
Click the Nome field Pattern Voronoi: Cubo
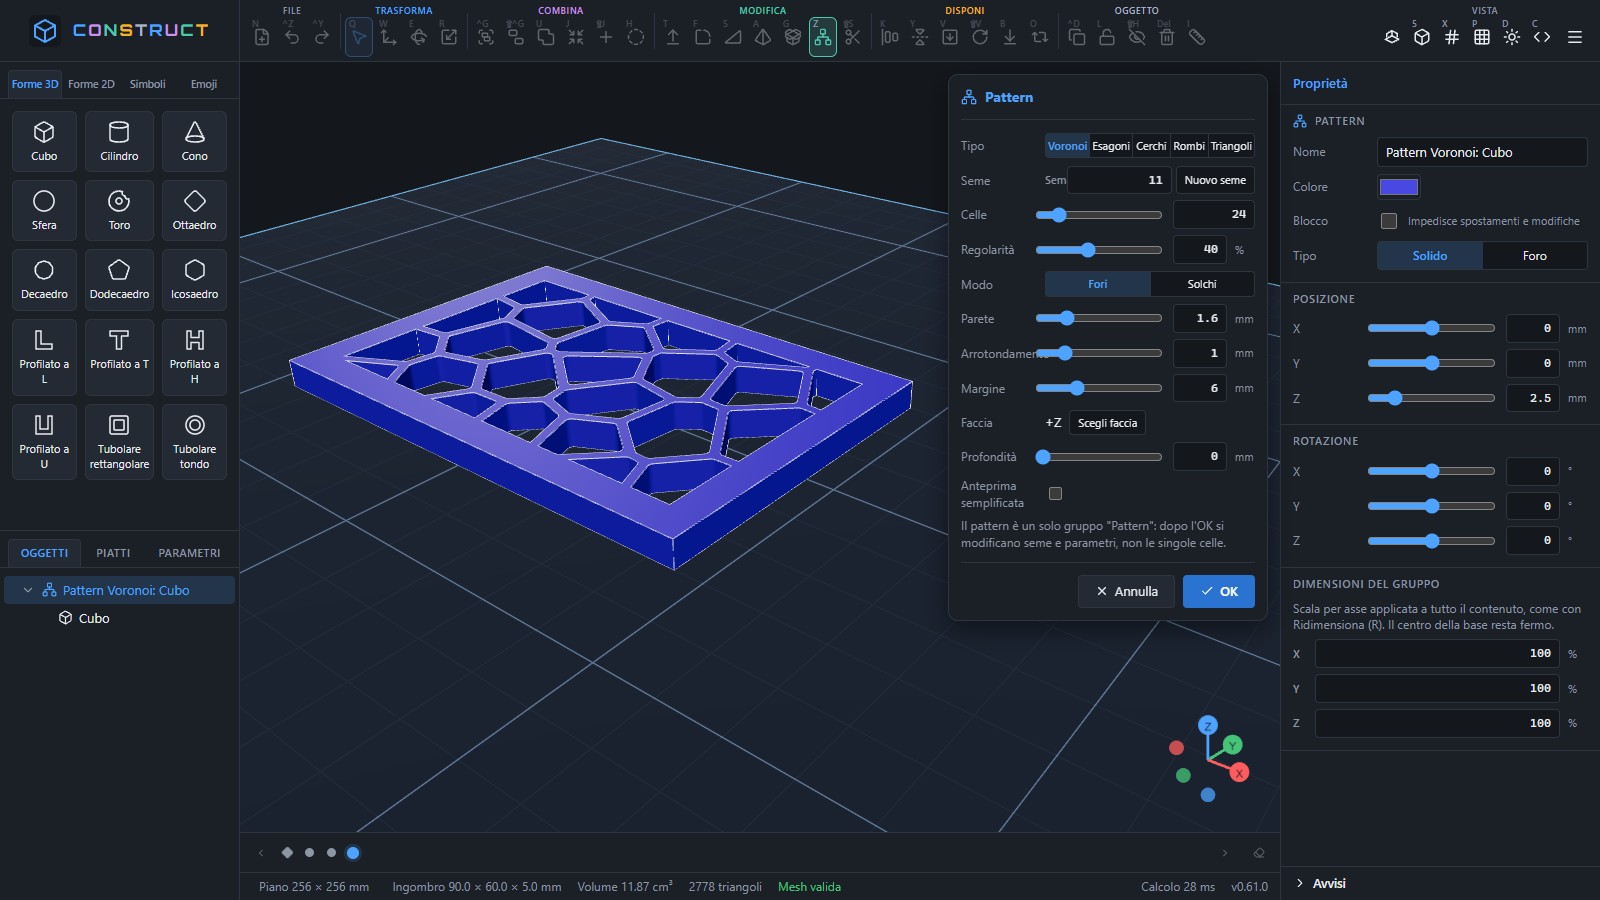(x=1482, y=152)
